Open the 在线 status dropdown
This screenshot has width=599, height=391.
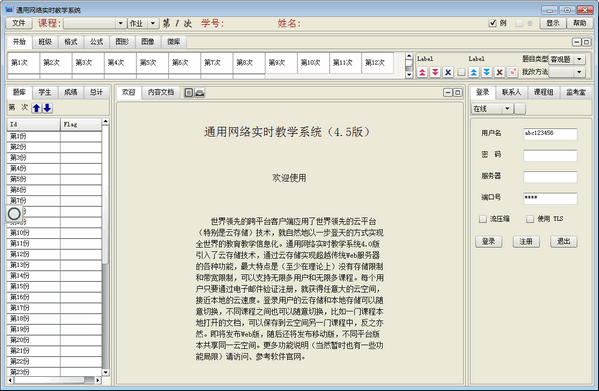pos(507,109)
